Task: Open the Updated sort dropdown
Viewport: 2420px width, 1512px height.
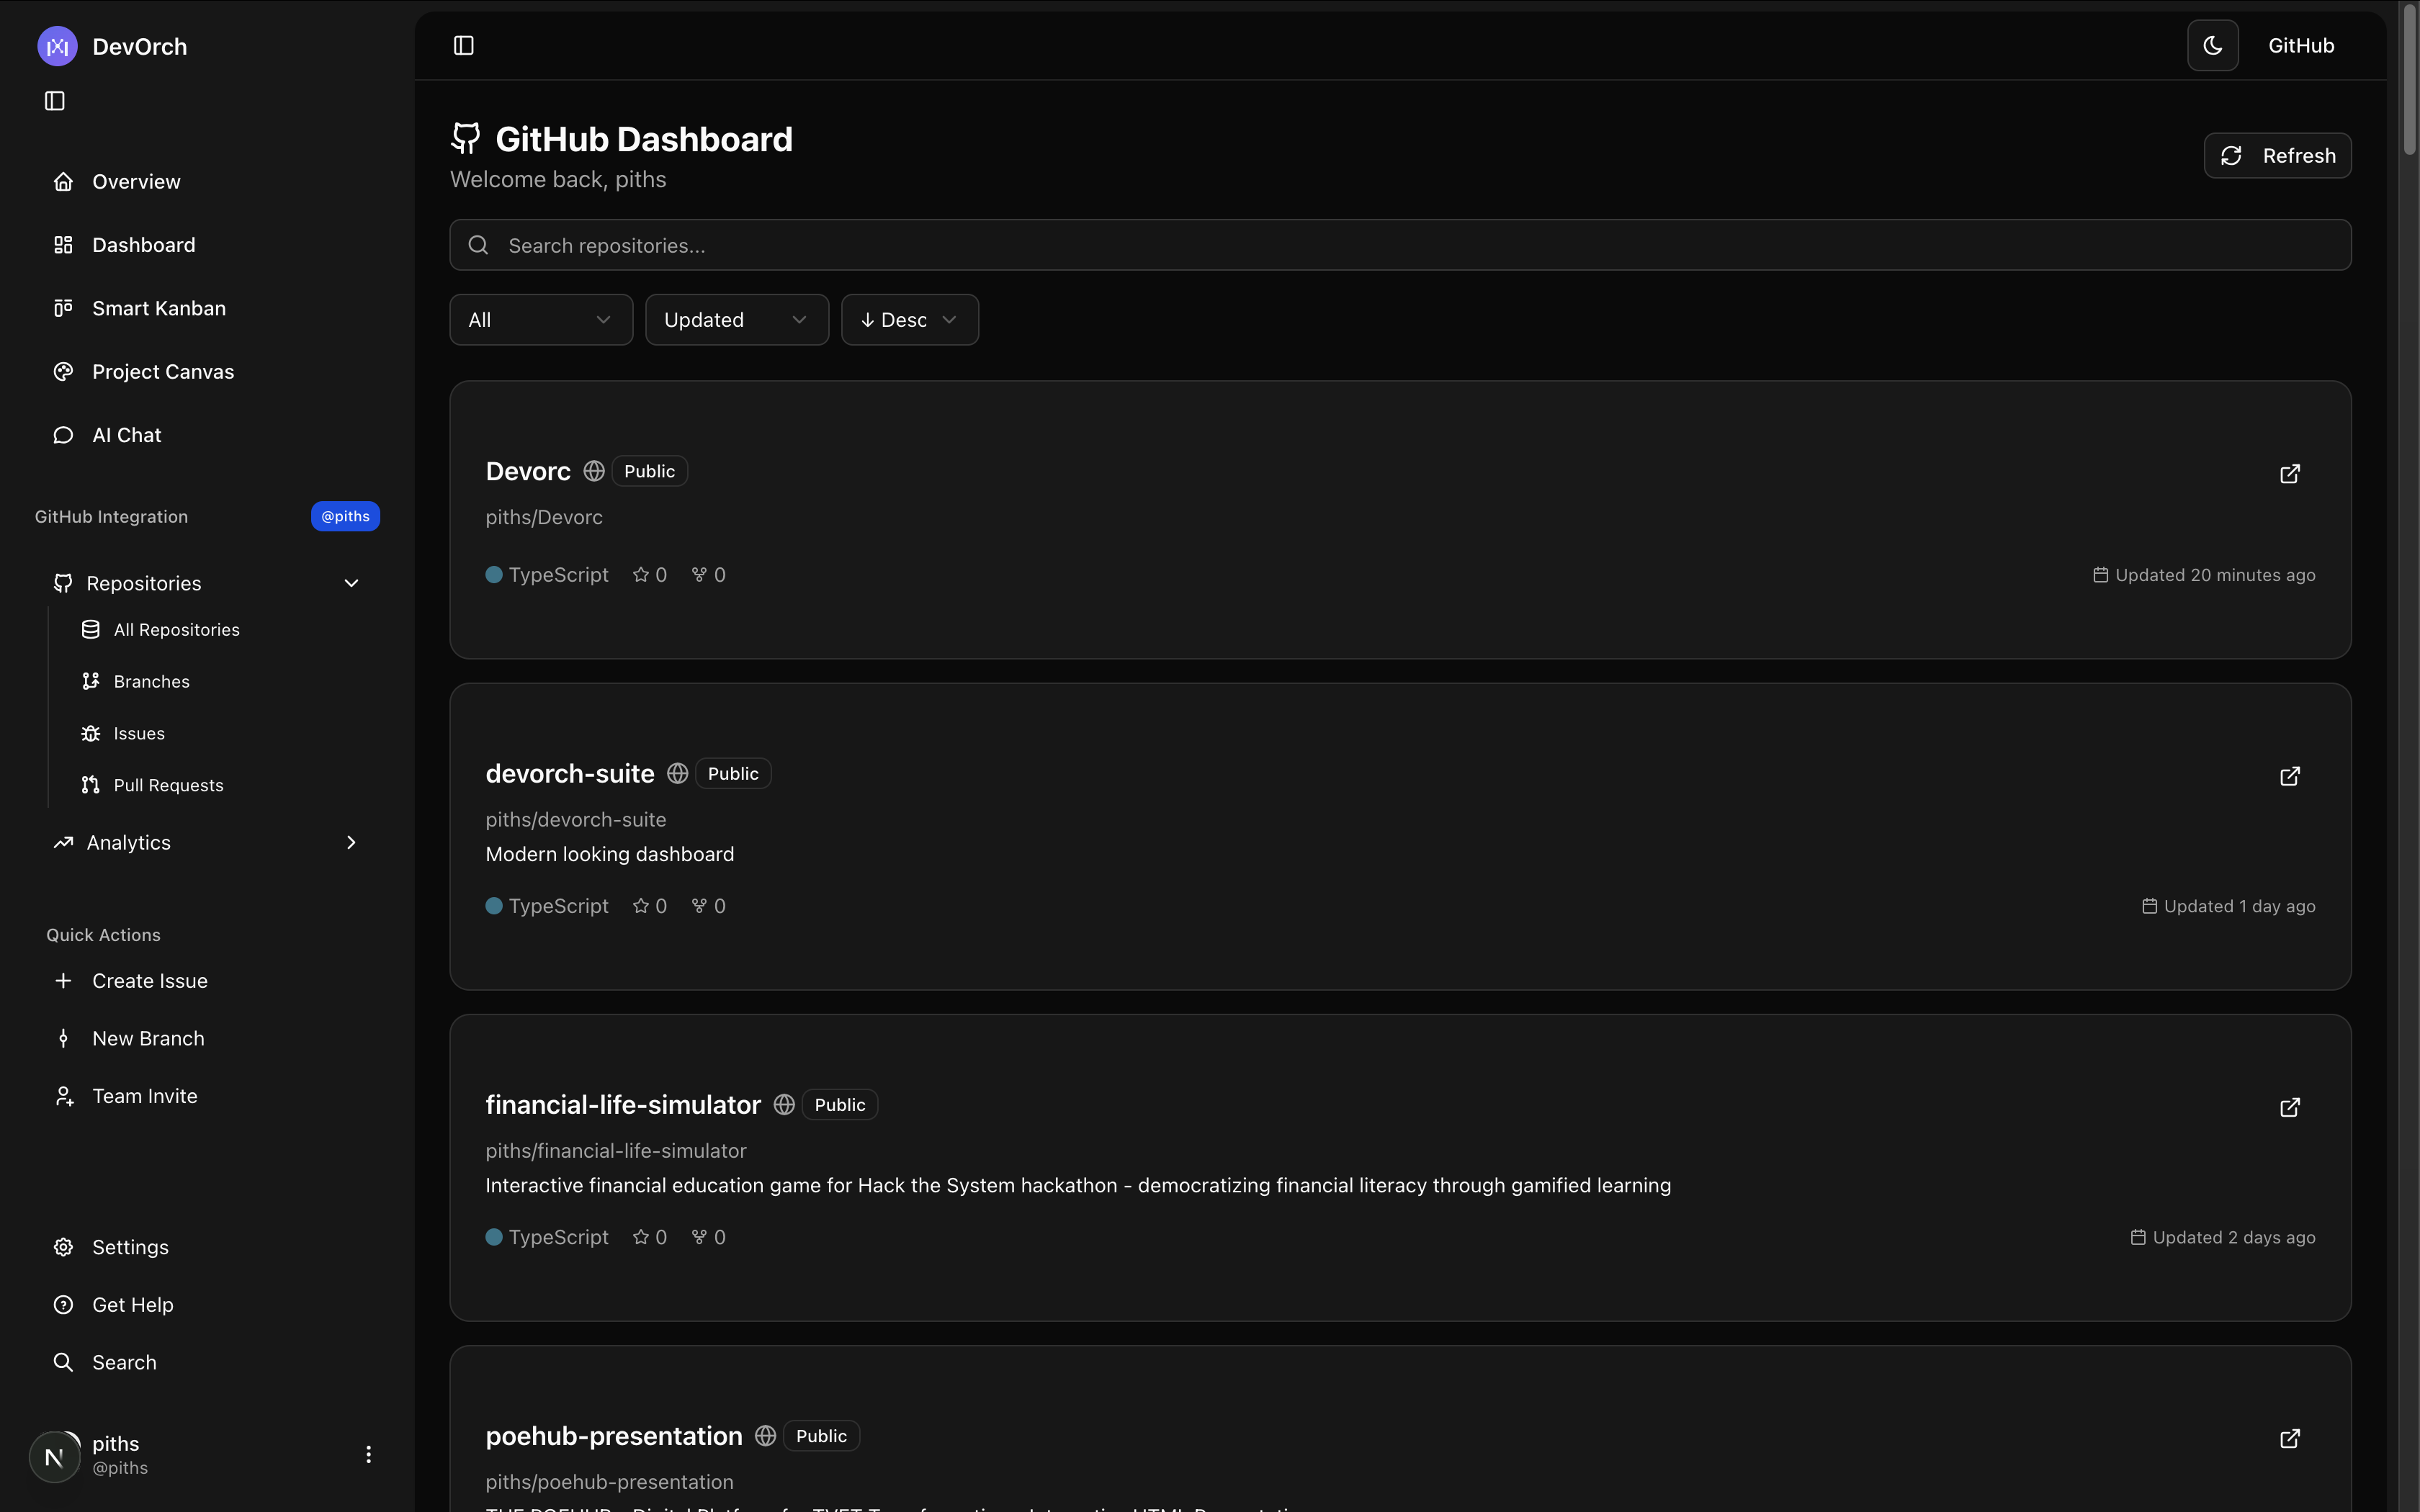Action: 736,320
